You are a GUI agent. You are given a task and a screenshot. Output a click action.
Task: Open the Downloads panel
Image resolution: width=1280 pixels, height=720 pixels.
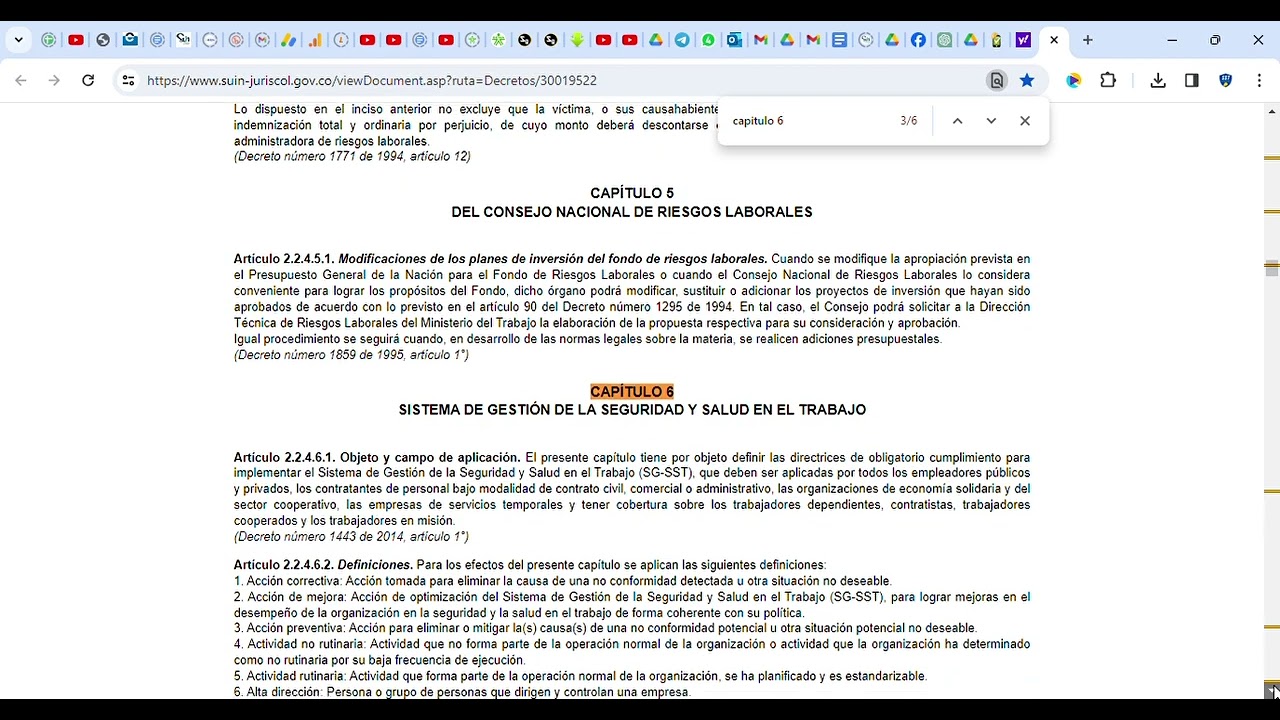(x=1158, y=80)
